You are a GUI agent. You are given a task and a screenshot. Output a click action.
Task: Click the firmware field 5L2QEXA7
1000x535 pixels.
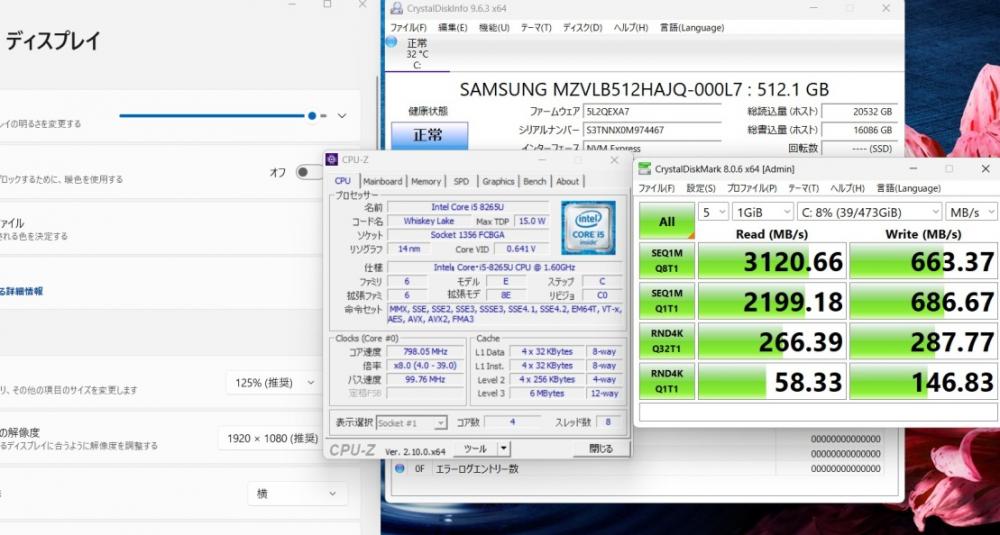click(x=652, y=112)
